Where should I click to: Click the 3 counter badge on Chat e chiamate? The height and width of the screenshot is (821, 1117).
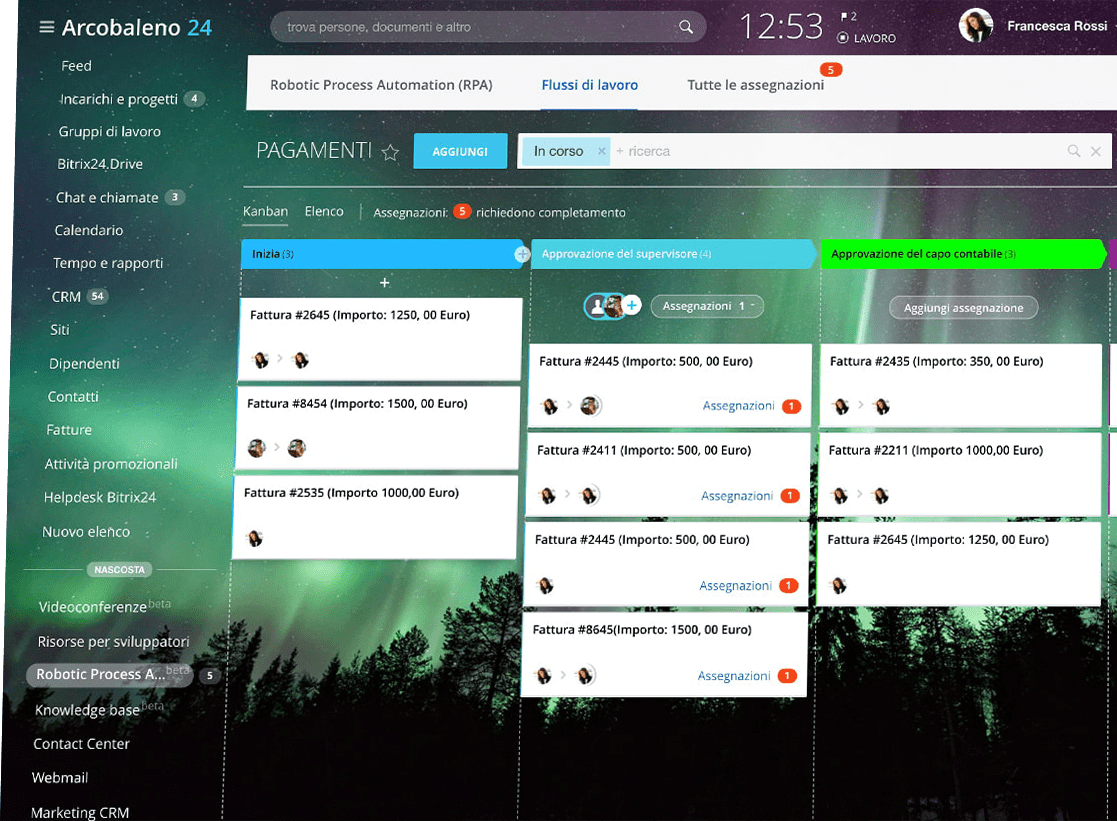click(175, 197)
